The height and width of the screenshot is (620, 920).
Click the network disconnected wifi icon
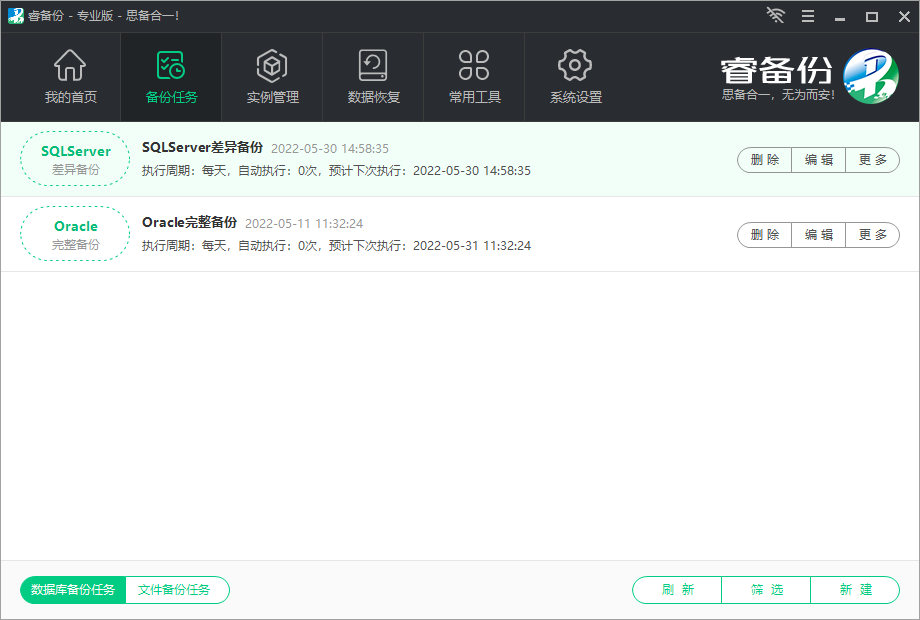point(776,15)
